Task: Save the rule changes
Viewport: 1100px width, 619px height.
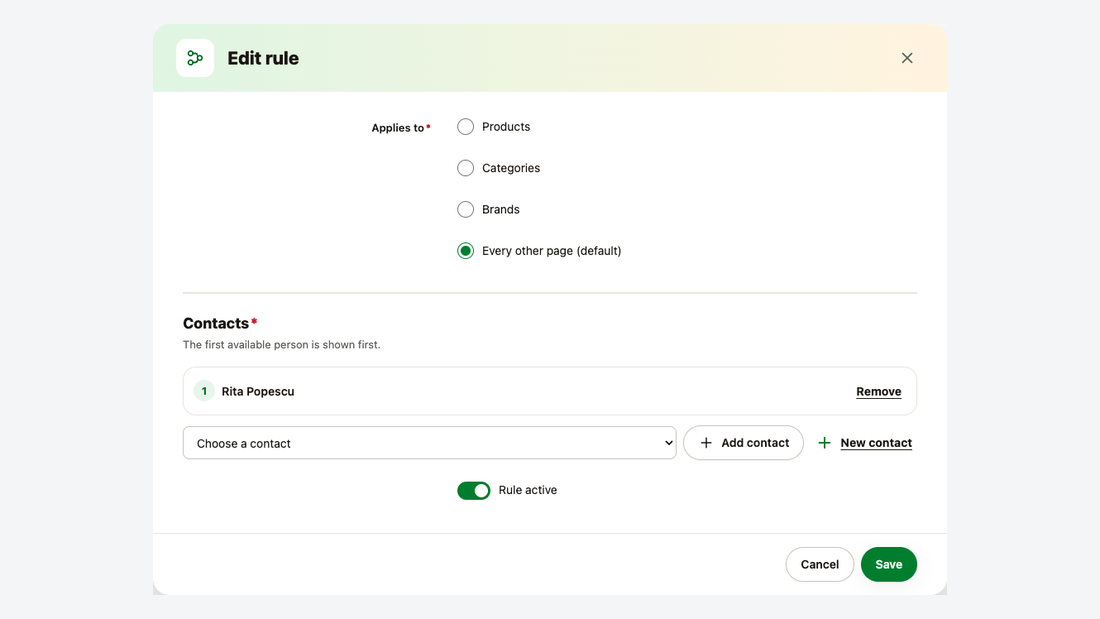Action: [888, 564]
